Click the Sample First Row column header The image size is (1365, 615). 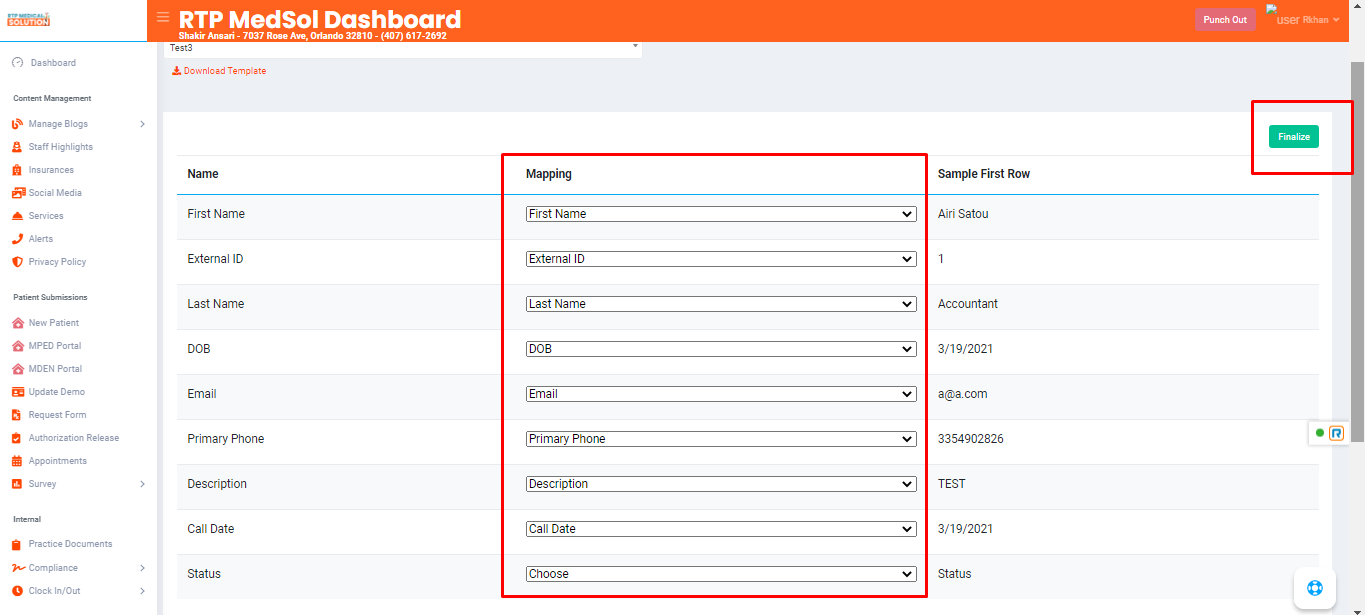click(984, 174)
